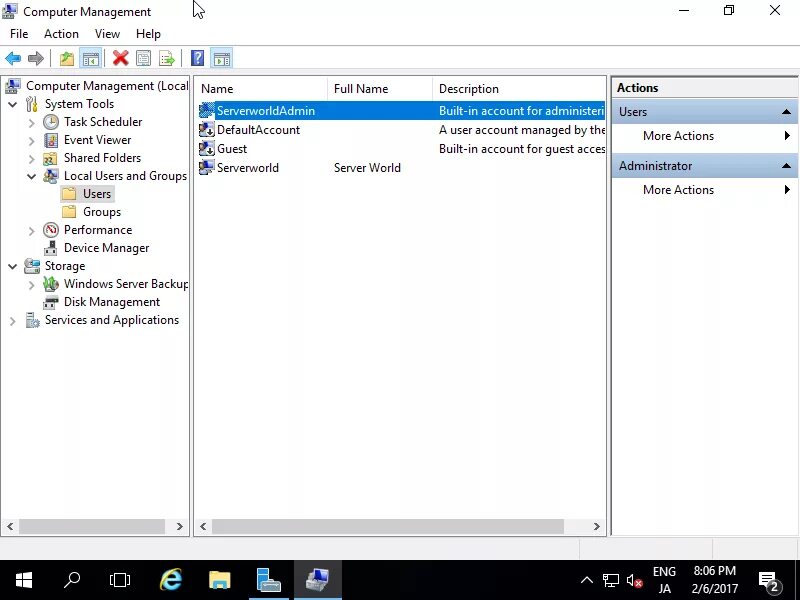Collapse the Users section in Actions pane

click(x=786, y=112)
